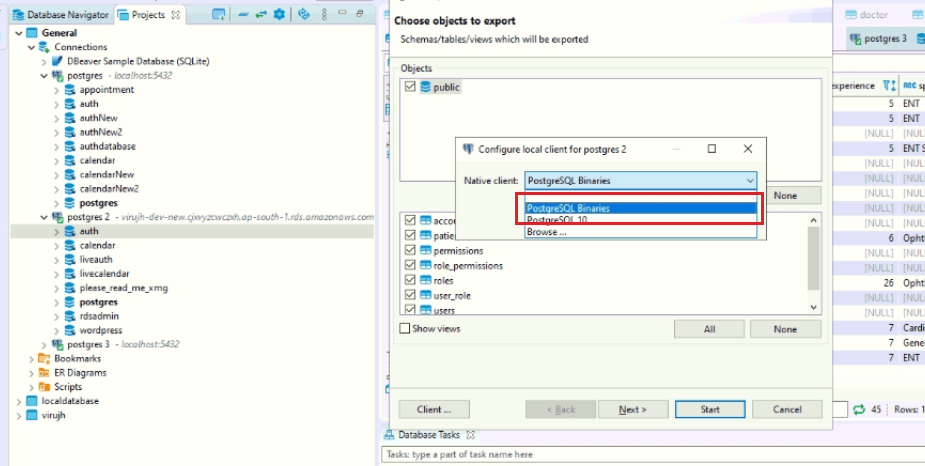Click the create new item icon in Projects toolbar
Screen dimensions: 925x466
coord(218,15)
